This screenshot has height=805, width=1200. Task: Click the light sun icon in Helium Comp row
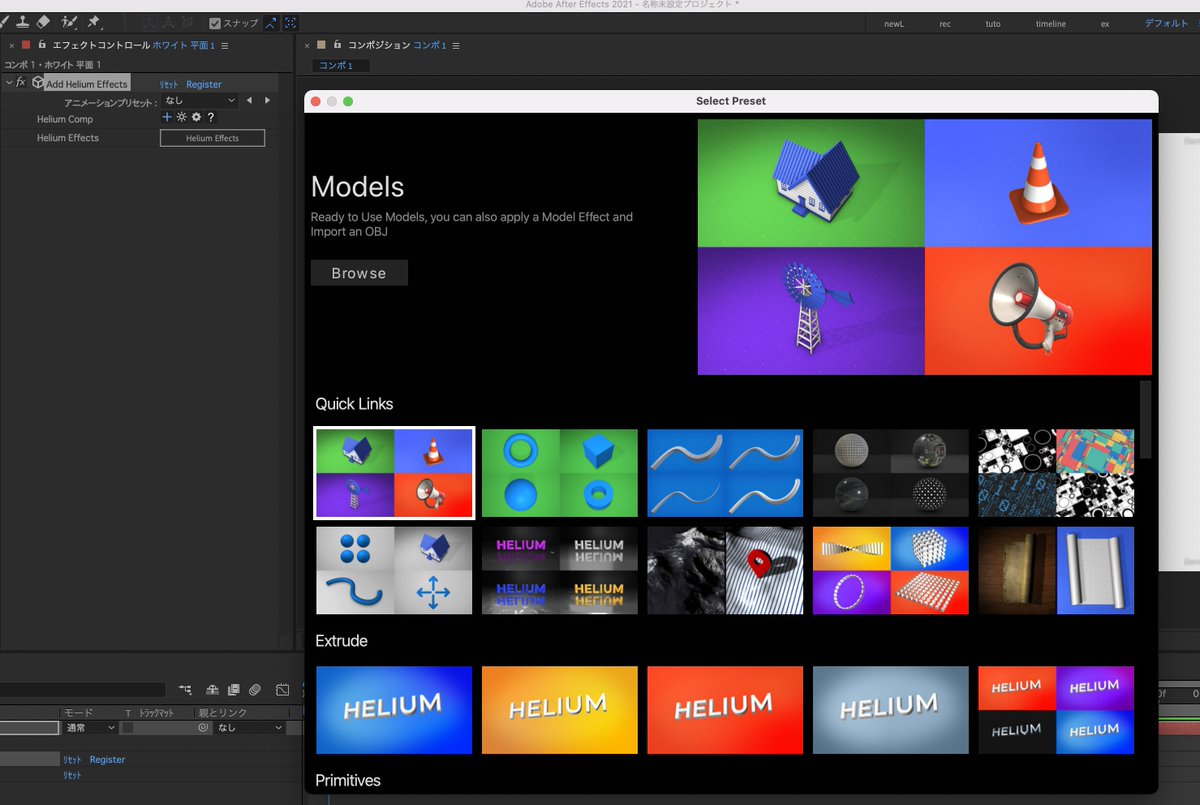(x=182, y=117)
